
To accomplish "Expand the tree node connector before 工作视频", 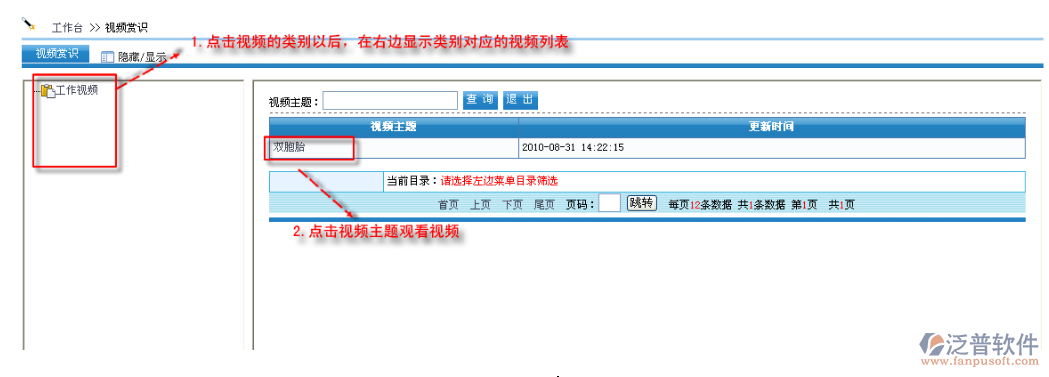I will tap(37, 91).
